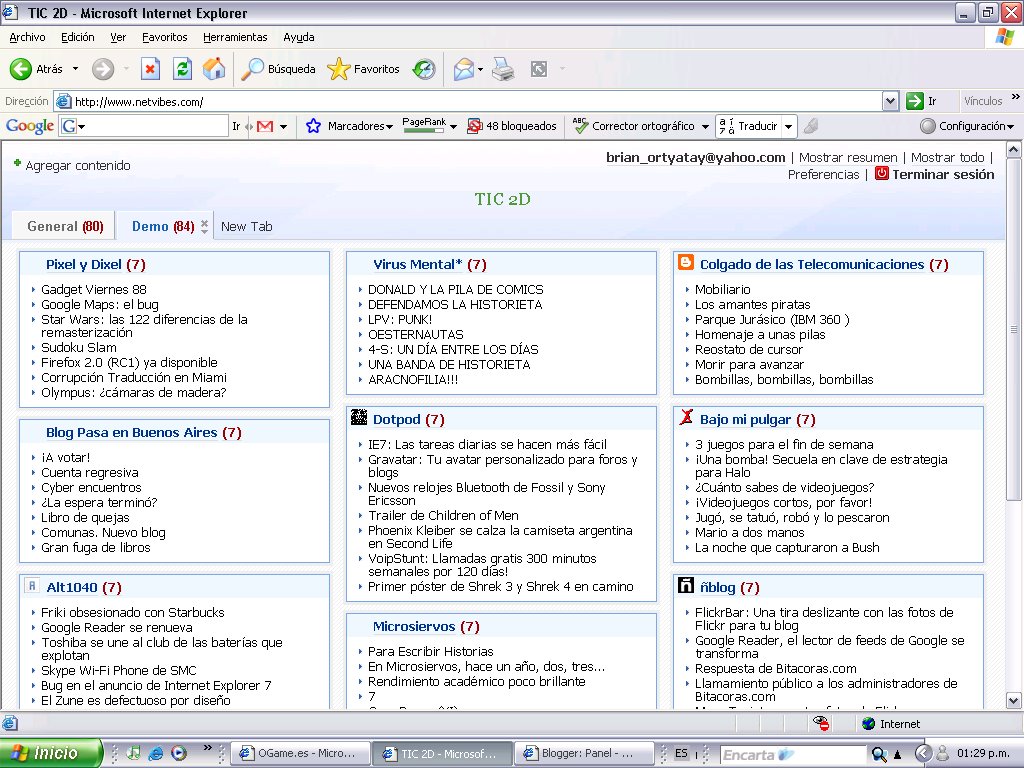
Task: Open the Mail button dropdown arrow
Action: point(481,69)
